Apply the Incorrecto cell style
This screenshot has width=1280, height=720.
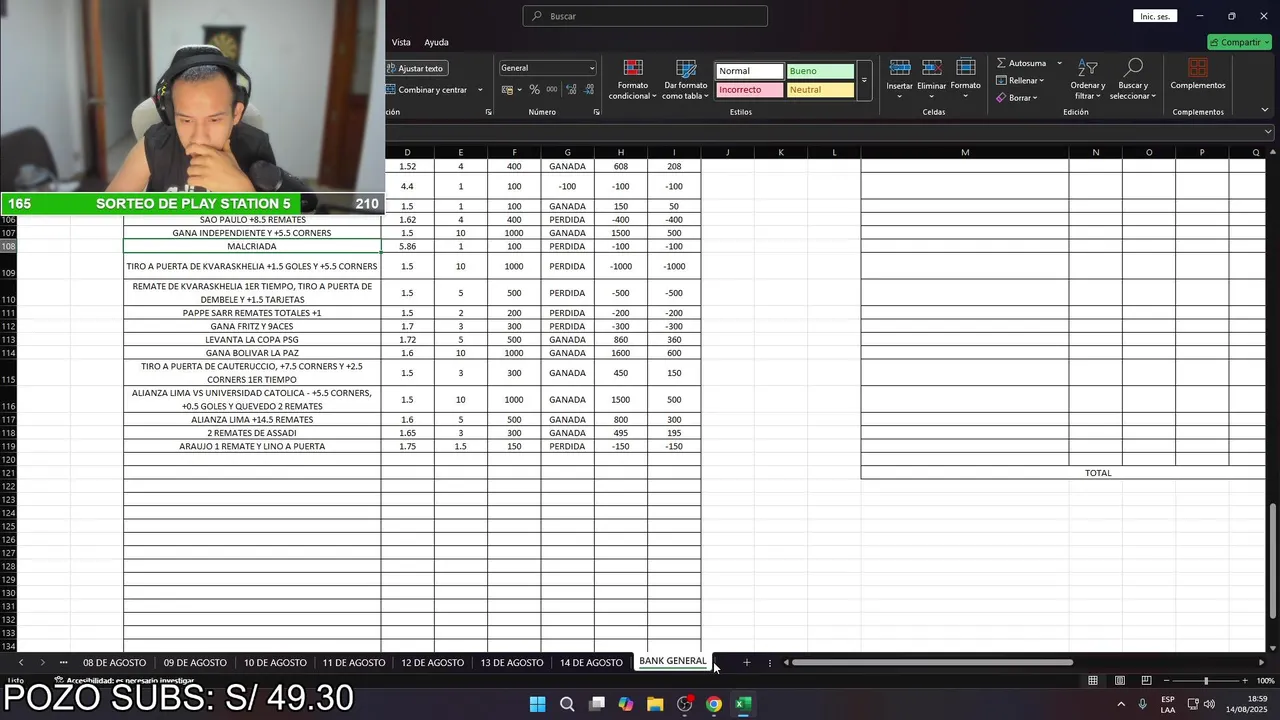point(749,90)
